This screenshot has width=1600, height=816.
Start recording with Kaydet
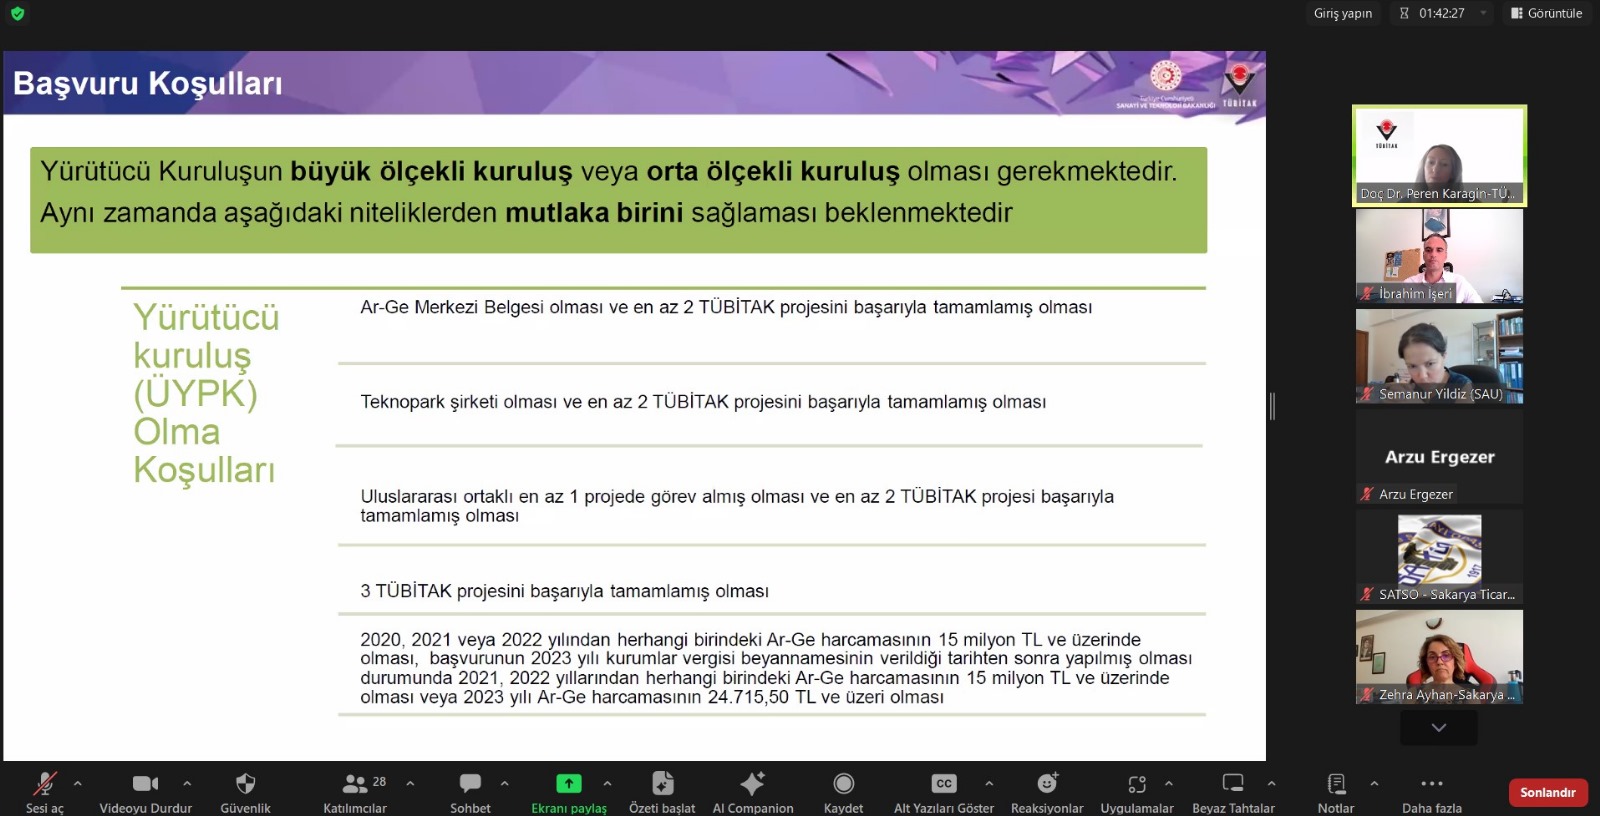843,784
